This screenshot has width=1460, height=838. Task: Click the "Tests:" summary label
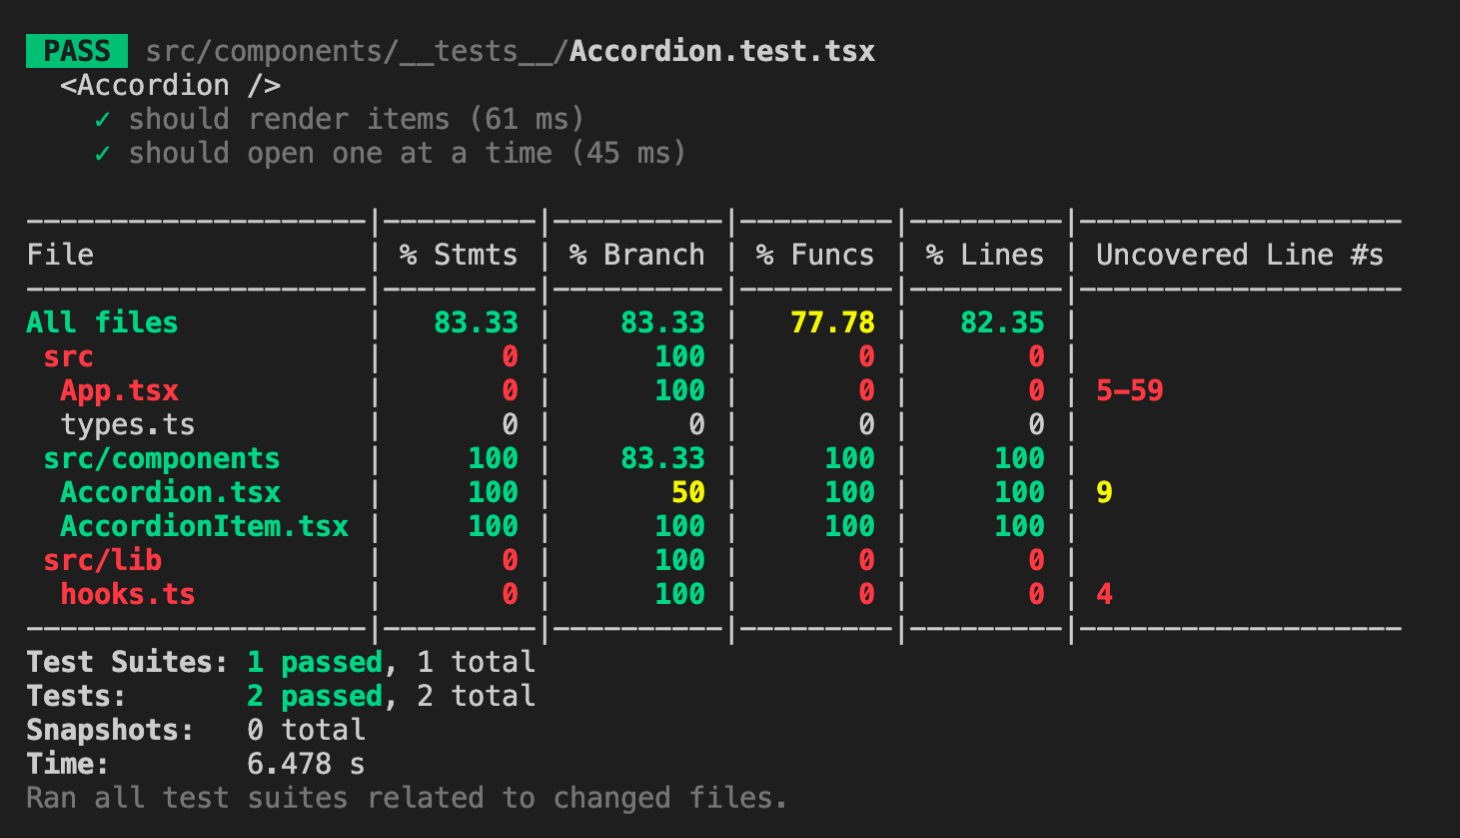pyautogui.click(x=76, y=696)
